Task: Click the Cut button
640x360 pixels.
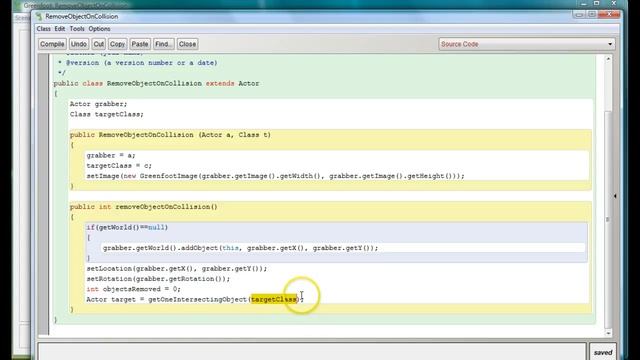Action: coord(98,44)
